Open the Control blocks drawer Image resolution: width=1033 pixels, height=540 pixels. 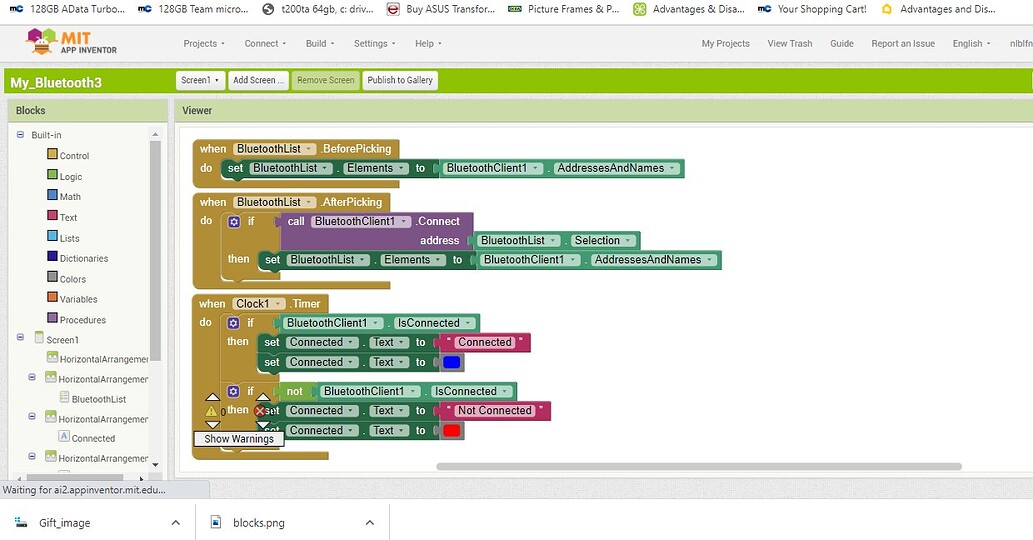(x=68, y=155)
